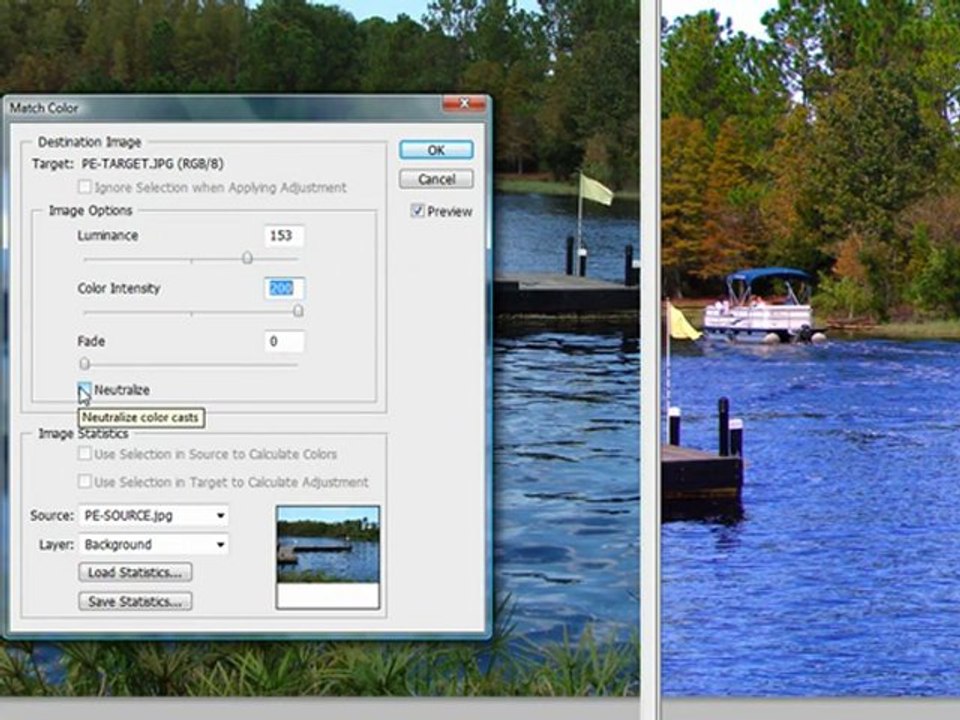Click the Neutralize color casts tooltip
This screenshot has width=960, height=720.
(x=141, y=418)
